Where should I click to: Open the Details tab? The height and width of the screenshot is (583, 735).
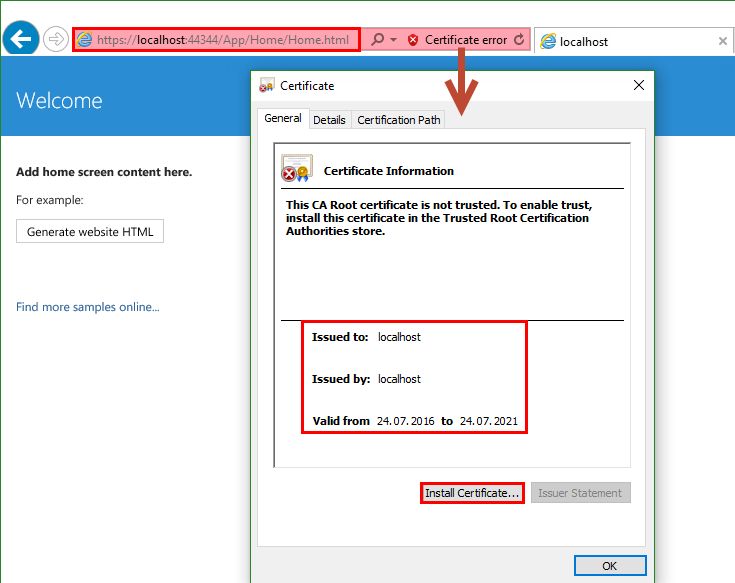[x=329, y=120]
